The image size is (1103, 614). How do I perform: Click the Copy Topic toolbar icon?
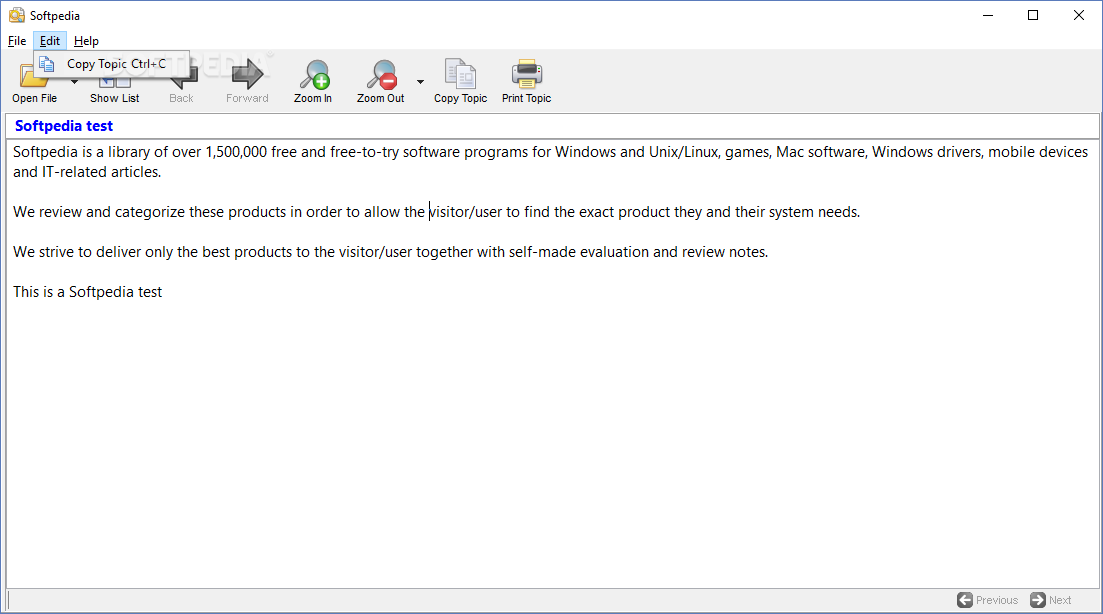click(460, 74)
